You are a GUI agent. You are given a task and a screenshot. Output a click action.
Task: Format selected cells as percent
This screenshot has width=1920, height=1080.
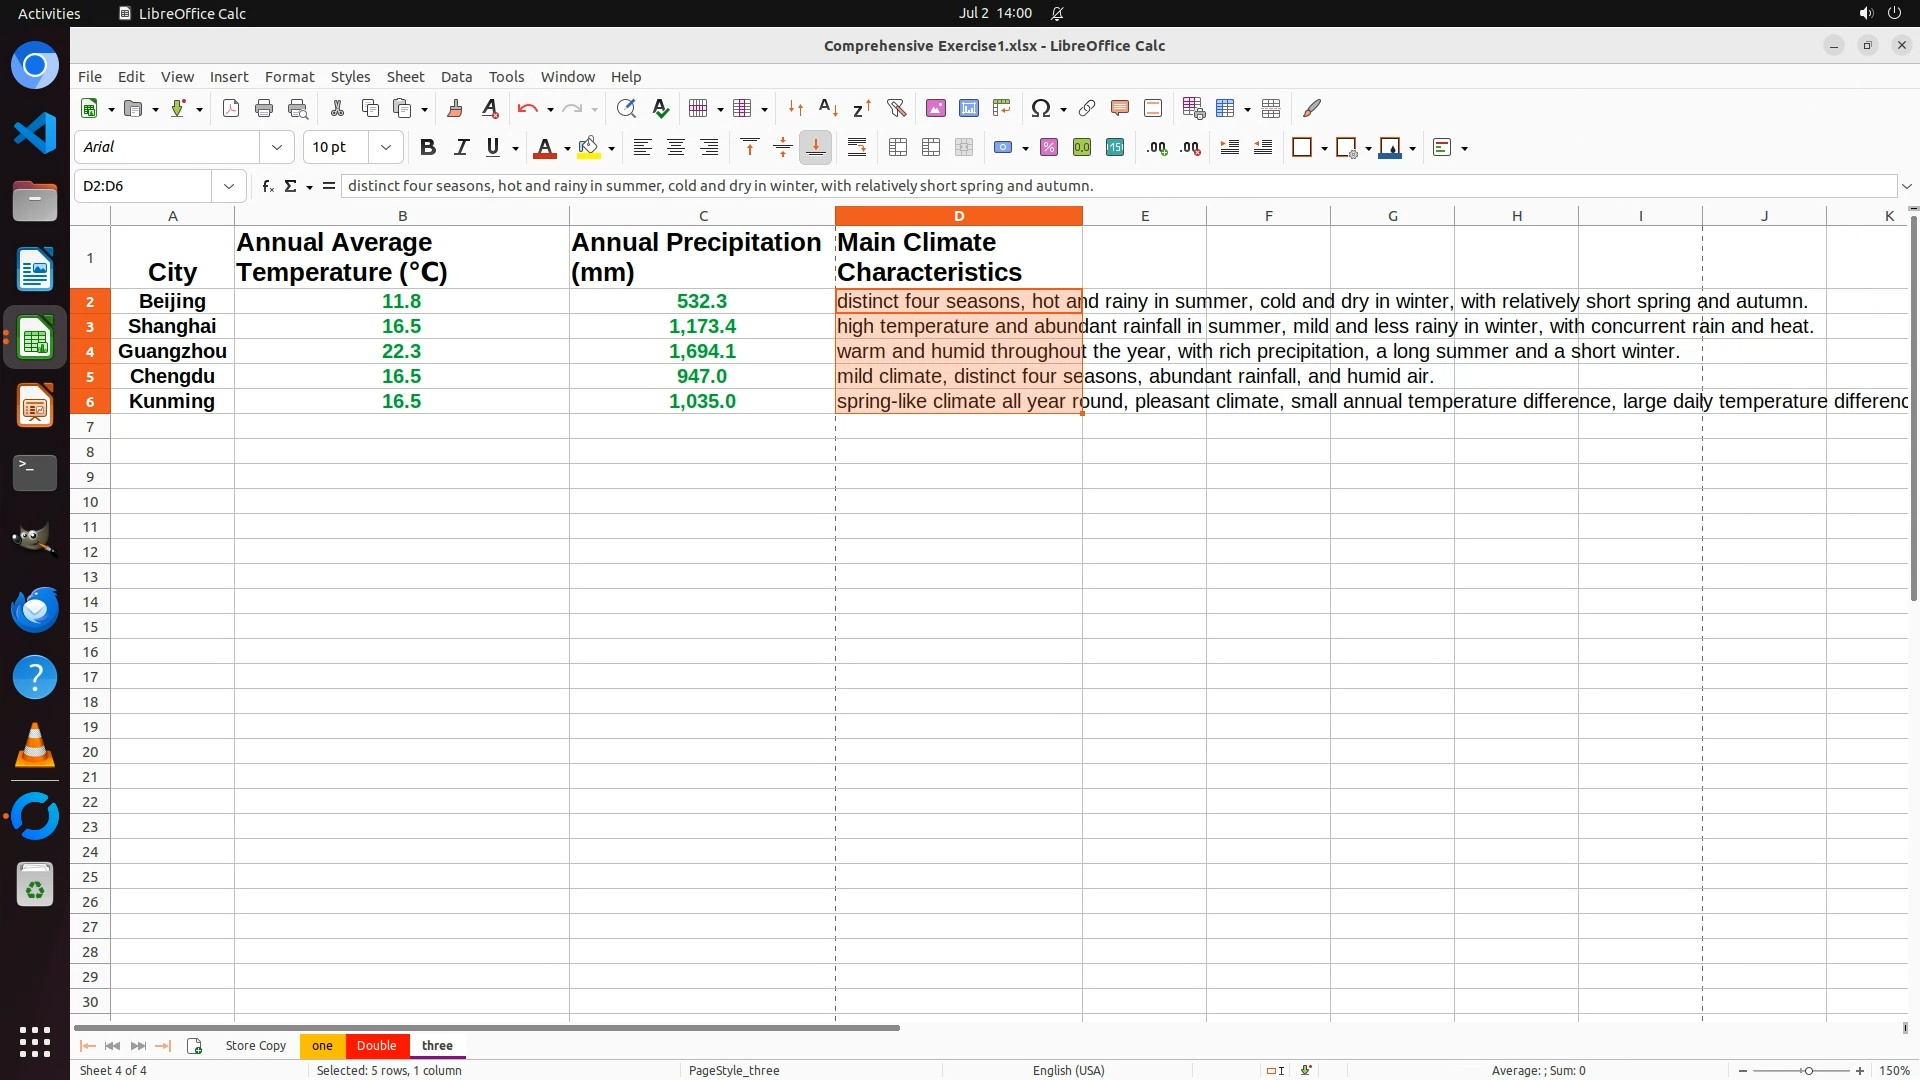(1049, 147)
